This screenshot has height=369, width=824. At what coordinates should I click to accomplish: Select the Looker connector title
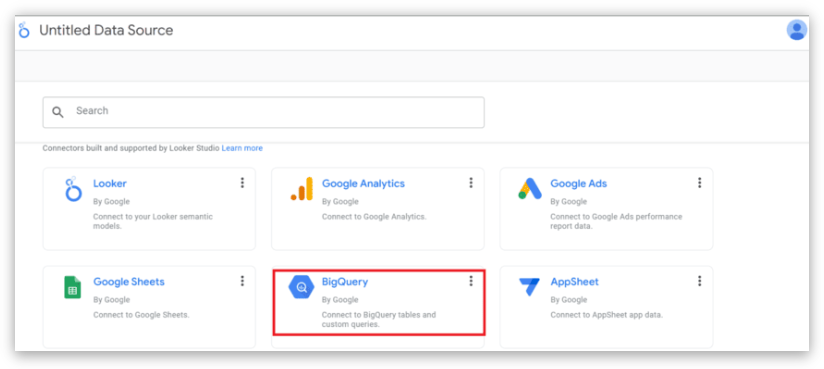[x=110, y=183]
